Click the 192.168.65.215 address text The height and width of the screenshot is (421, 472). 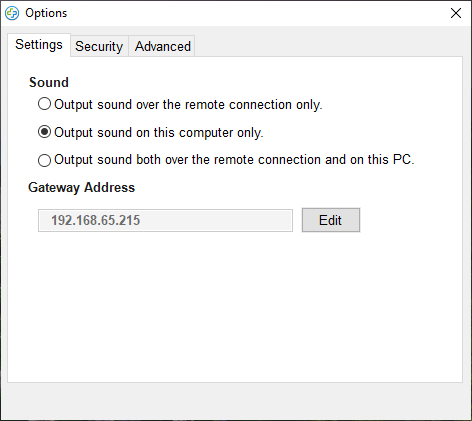(95, 220)
